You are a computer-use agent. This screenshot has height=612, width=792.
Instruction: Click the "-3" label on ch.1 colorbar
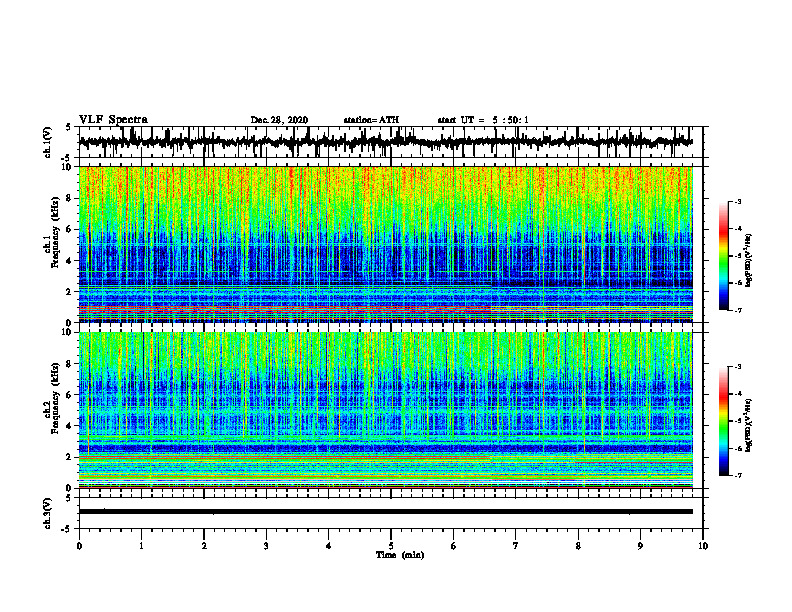(737, 201)
